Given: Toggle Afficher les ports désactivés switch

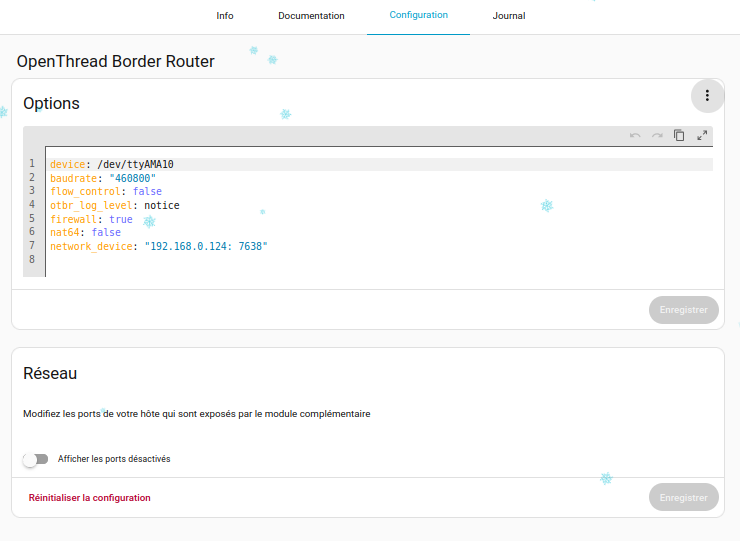Looking at the screenshot, I should pos(36,459).
